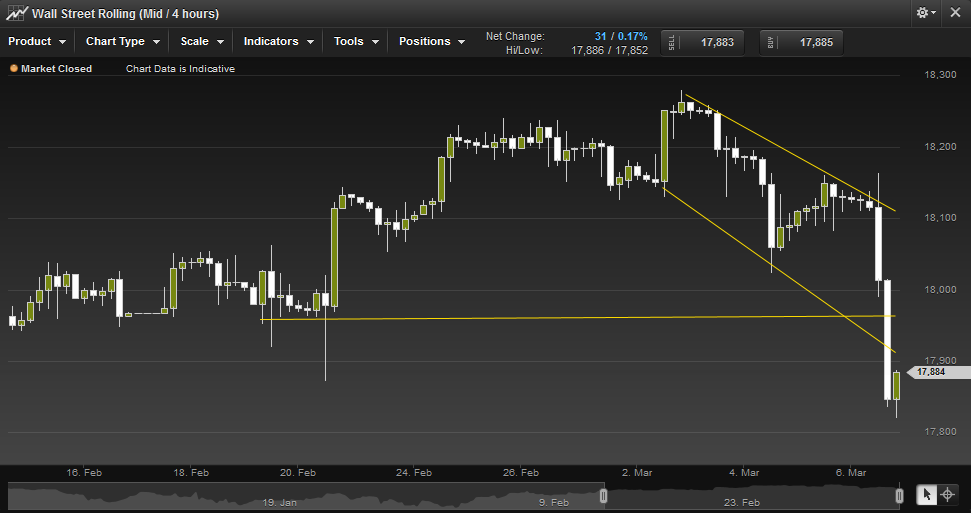Click the orange Market Closed status dot
971x513 pixels.
(14, 69)
